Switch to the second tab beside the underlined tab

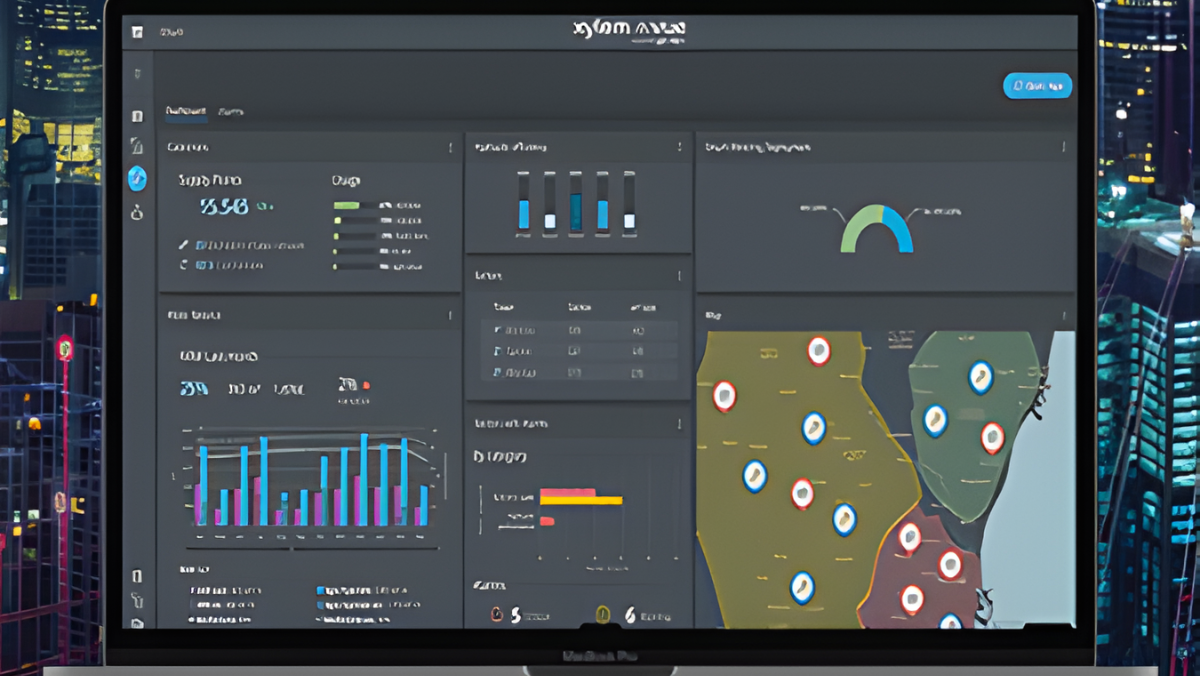(x=230, y=111)
